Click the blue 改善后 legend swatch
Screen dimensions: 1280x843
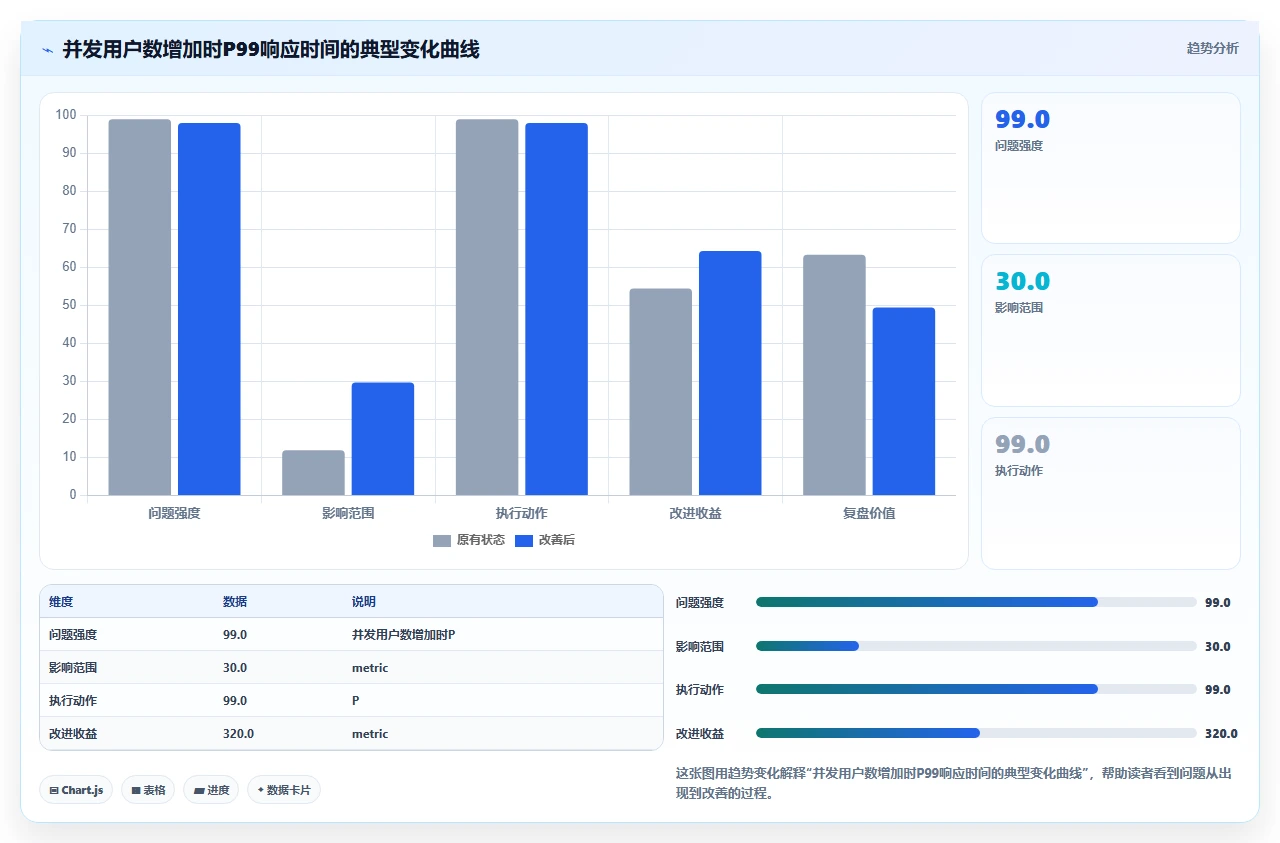(x=524, y=540)
